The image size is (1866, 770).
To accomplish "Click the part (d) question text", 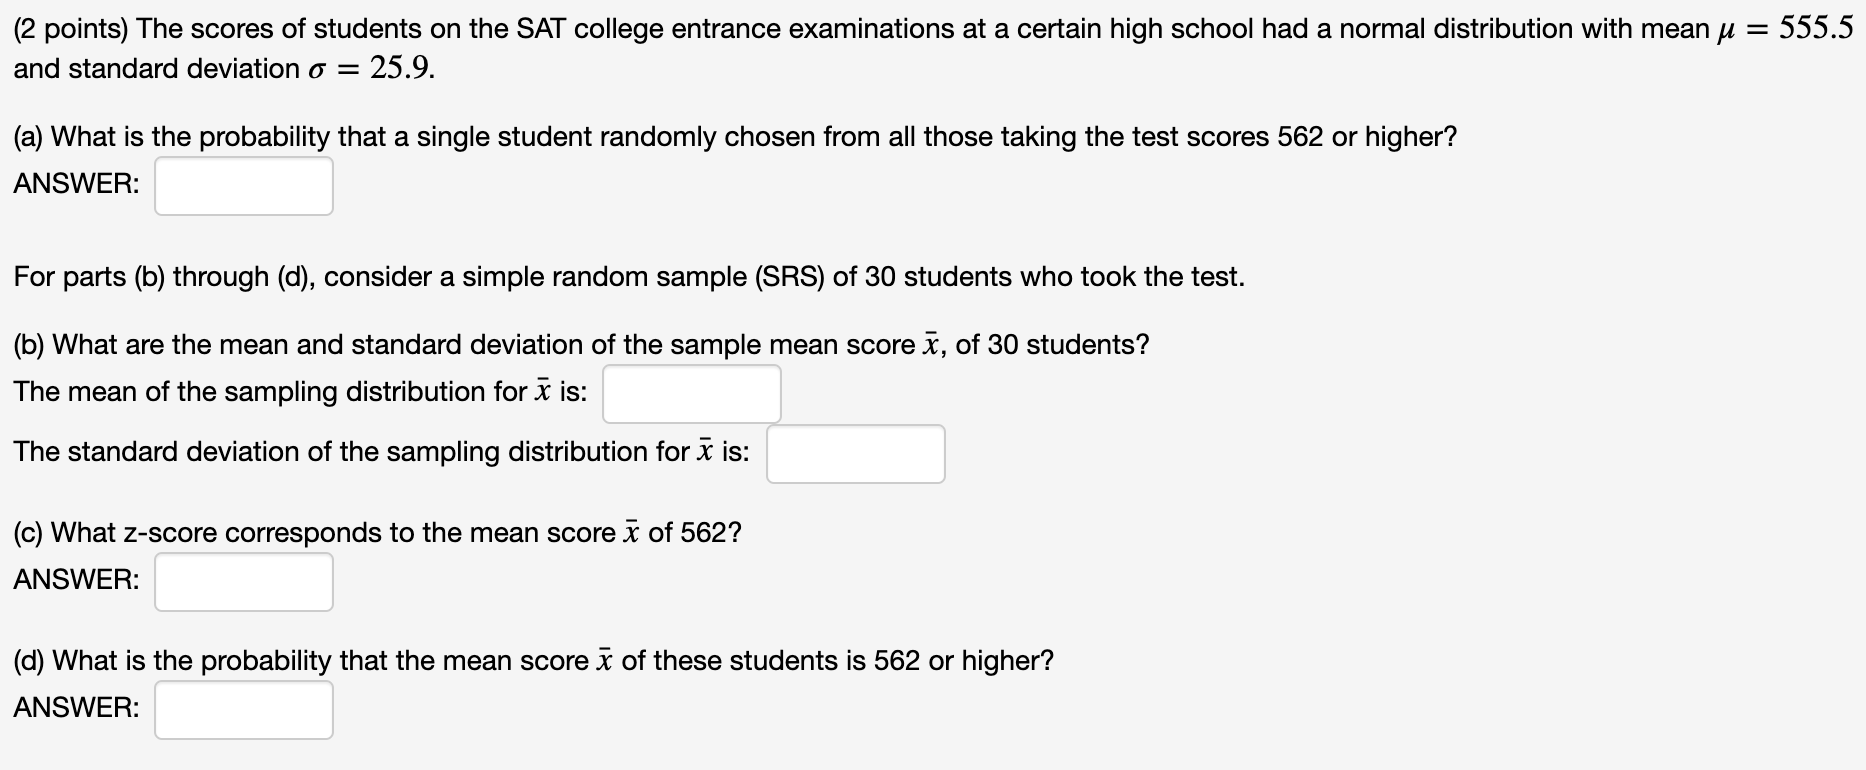I will [533, 661].
